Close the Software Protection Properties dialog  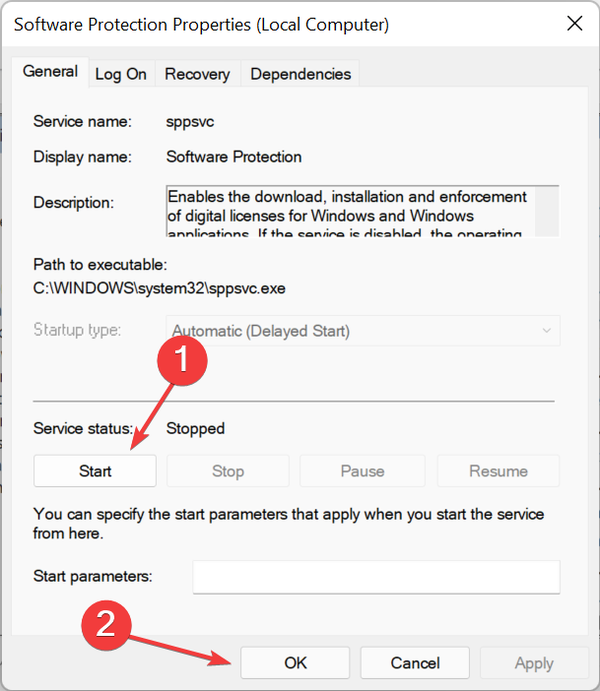[573, 24]
